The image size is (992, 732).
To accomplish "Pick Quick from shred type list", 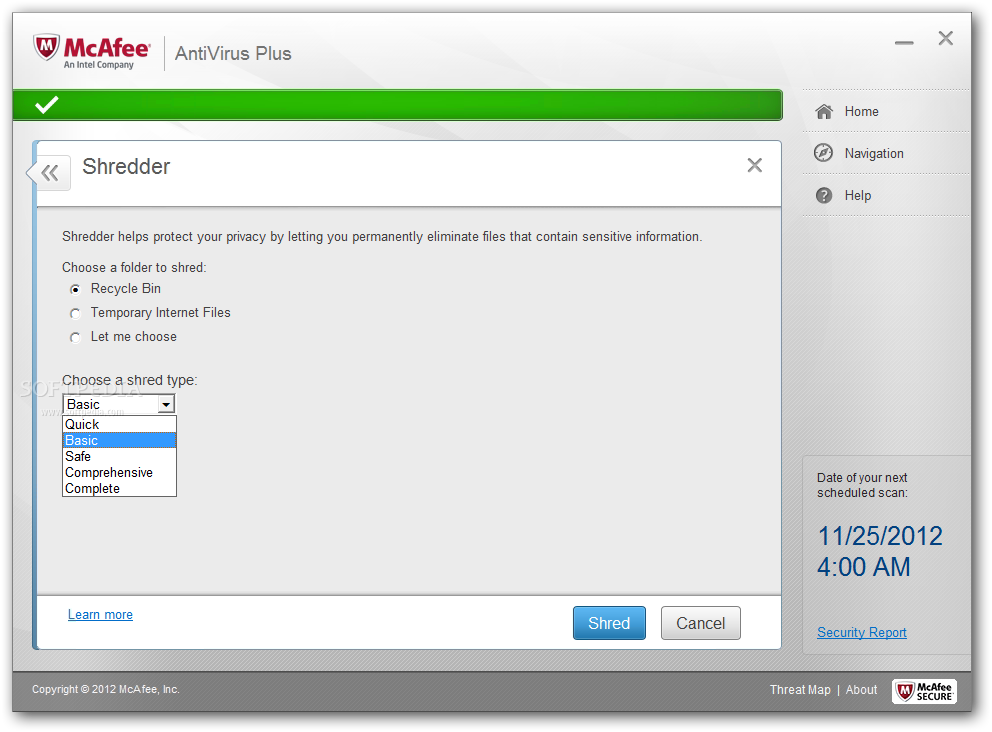I will coord(119,425).
